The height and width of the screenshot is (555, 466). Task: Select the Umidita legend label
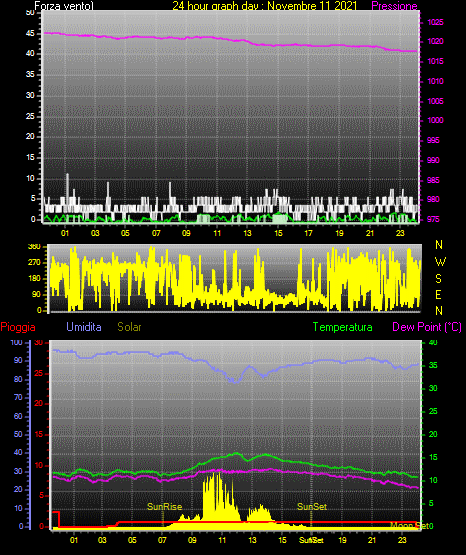(84, 327)
